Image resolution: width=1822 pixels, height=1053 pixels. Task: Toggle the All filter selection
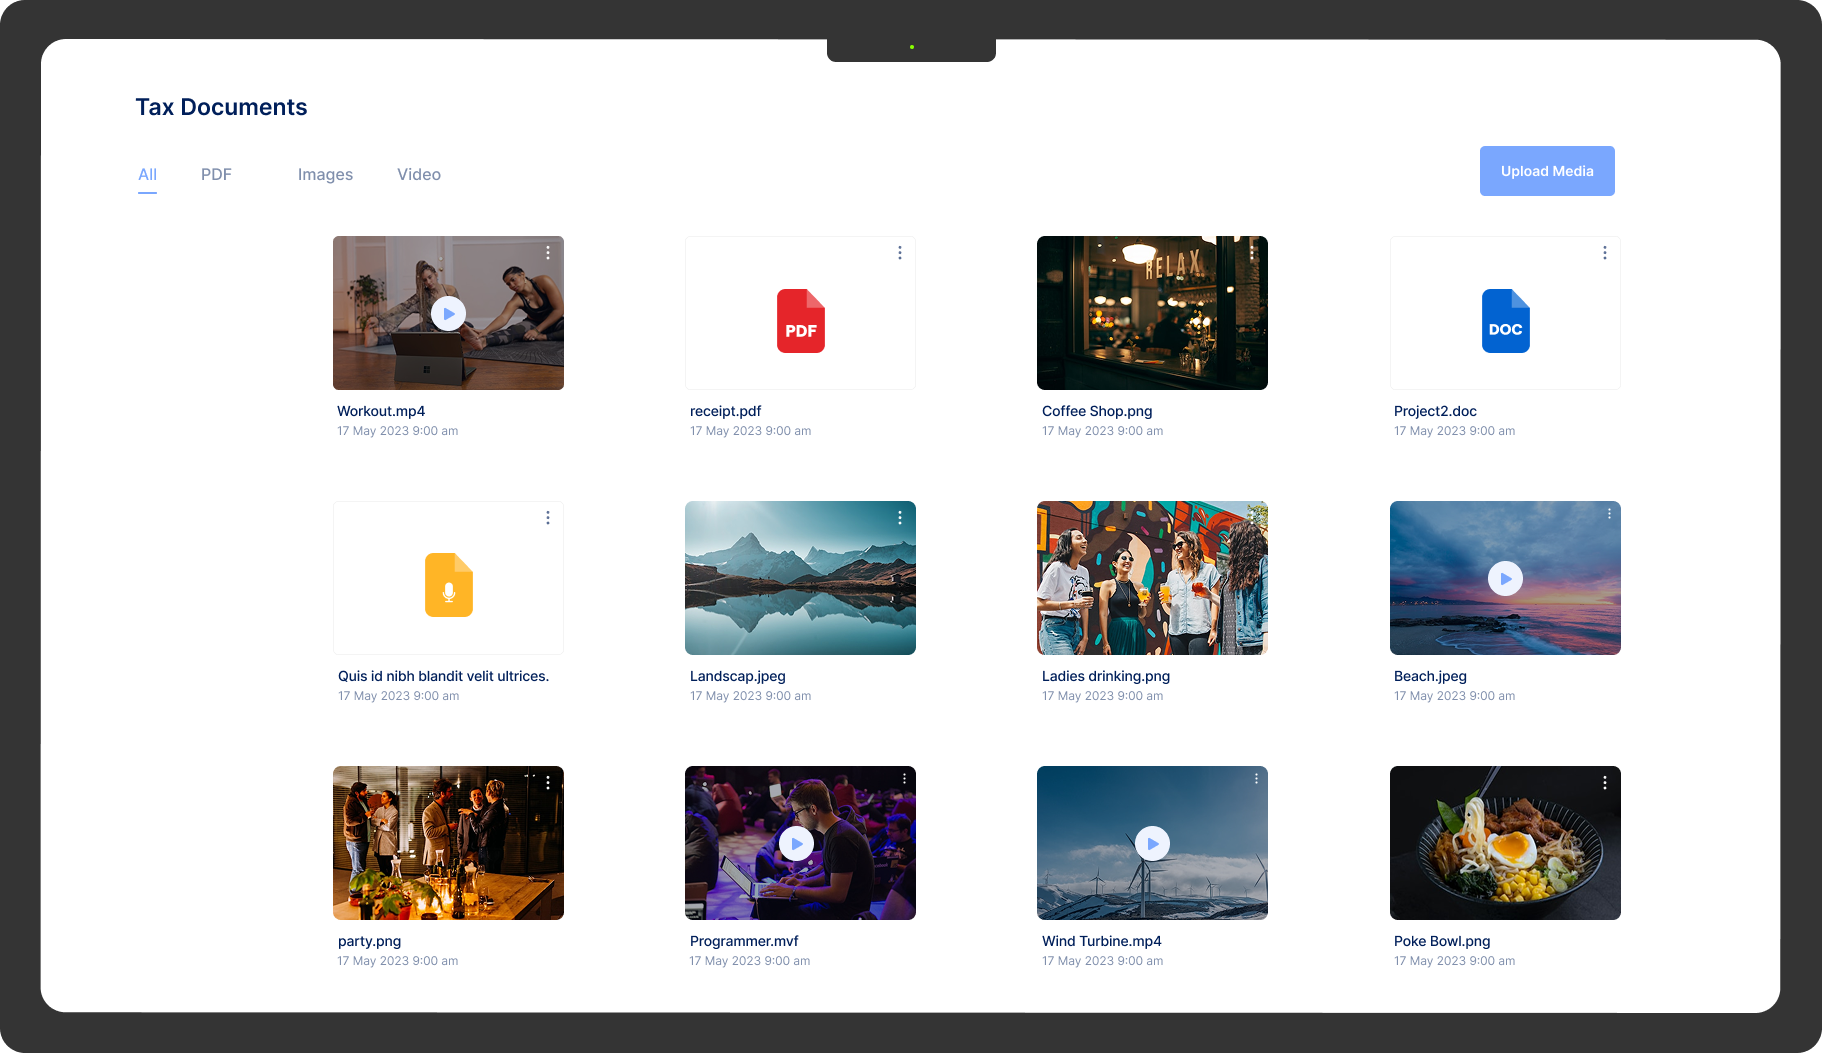(147, 174)
